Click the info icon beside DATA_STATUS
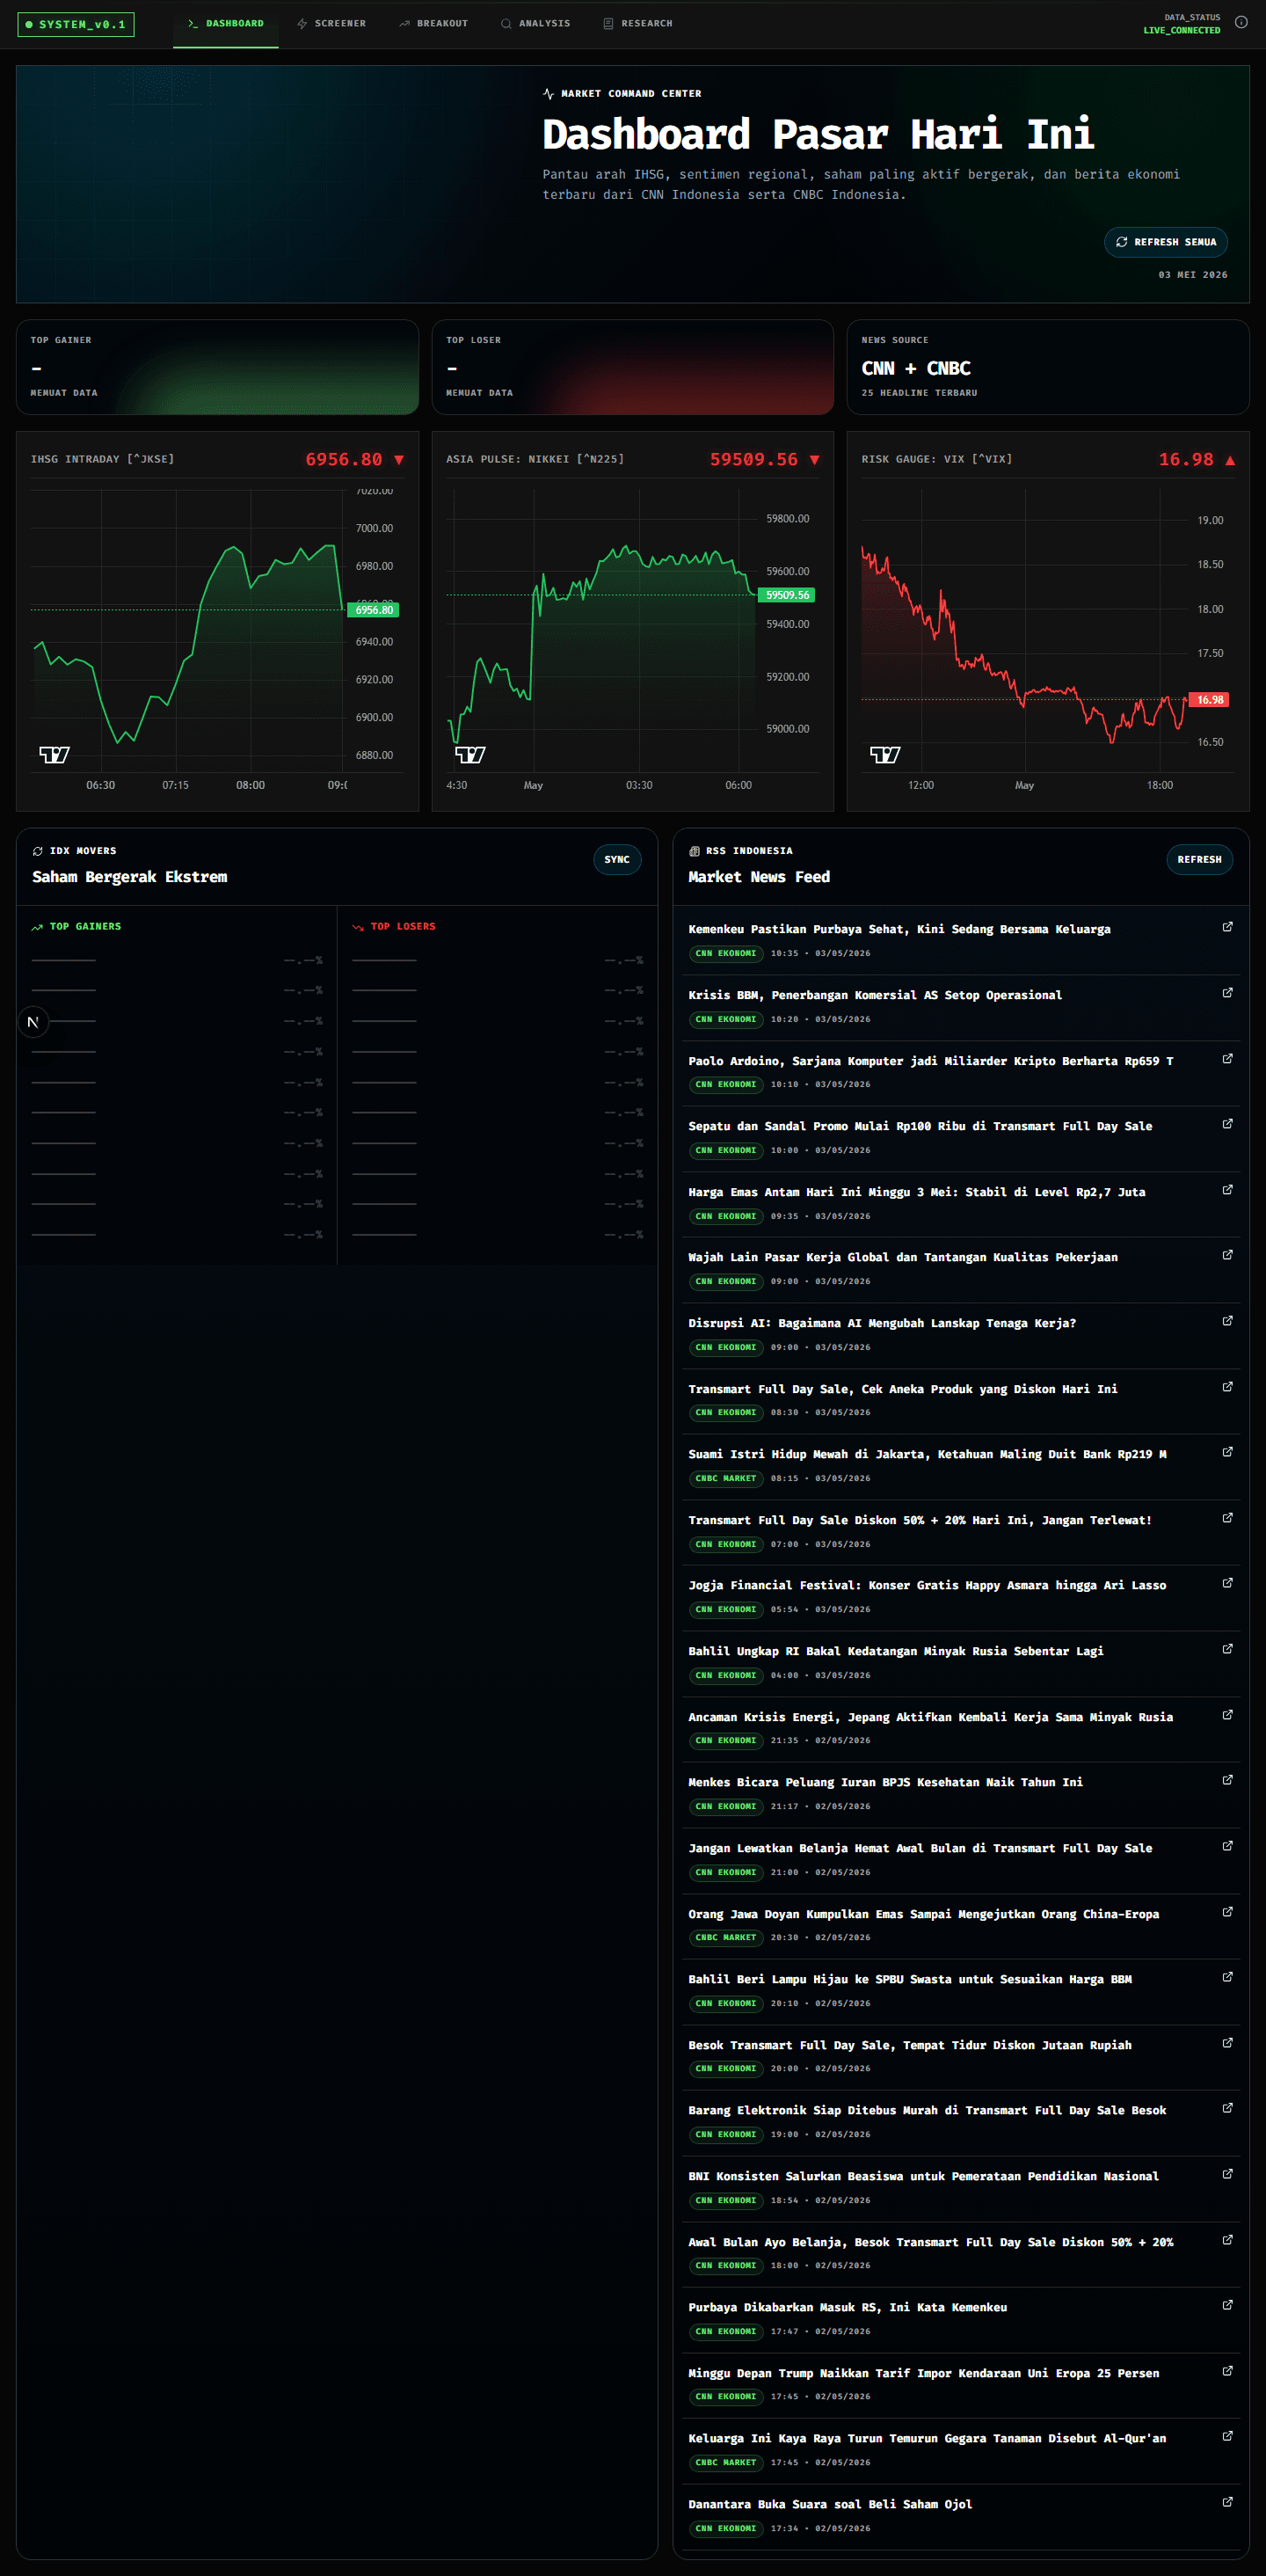Screen dimensions: 1266x2576 pos(1241,22)
